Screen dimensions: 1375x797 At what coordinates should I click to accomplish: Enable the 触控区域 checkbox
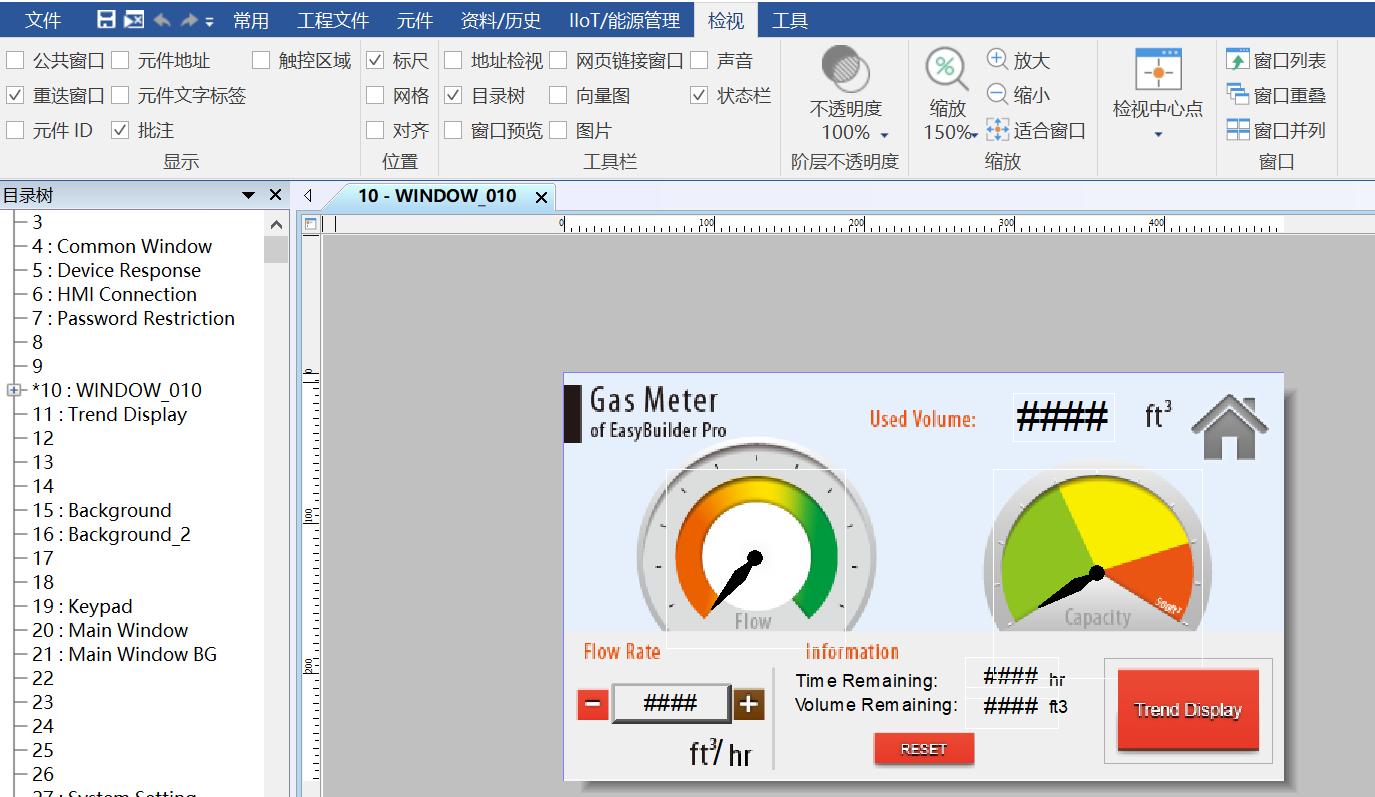pos(261,61)
